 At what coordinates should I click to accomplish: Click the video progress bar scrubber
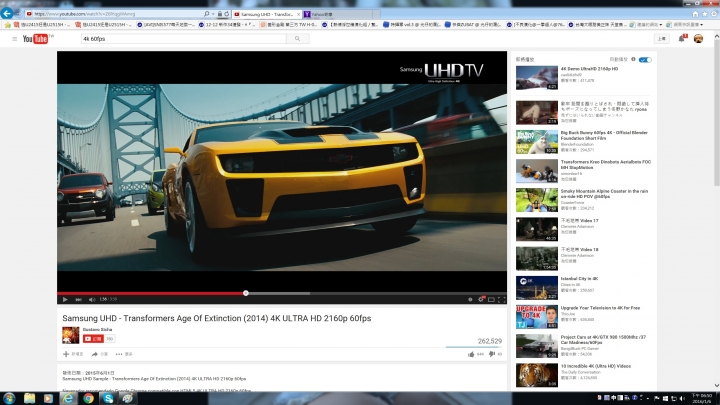coord(246,293)
